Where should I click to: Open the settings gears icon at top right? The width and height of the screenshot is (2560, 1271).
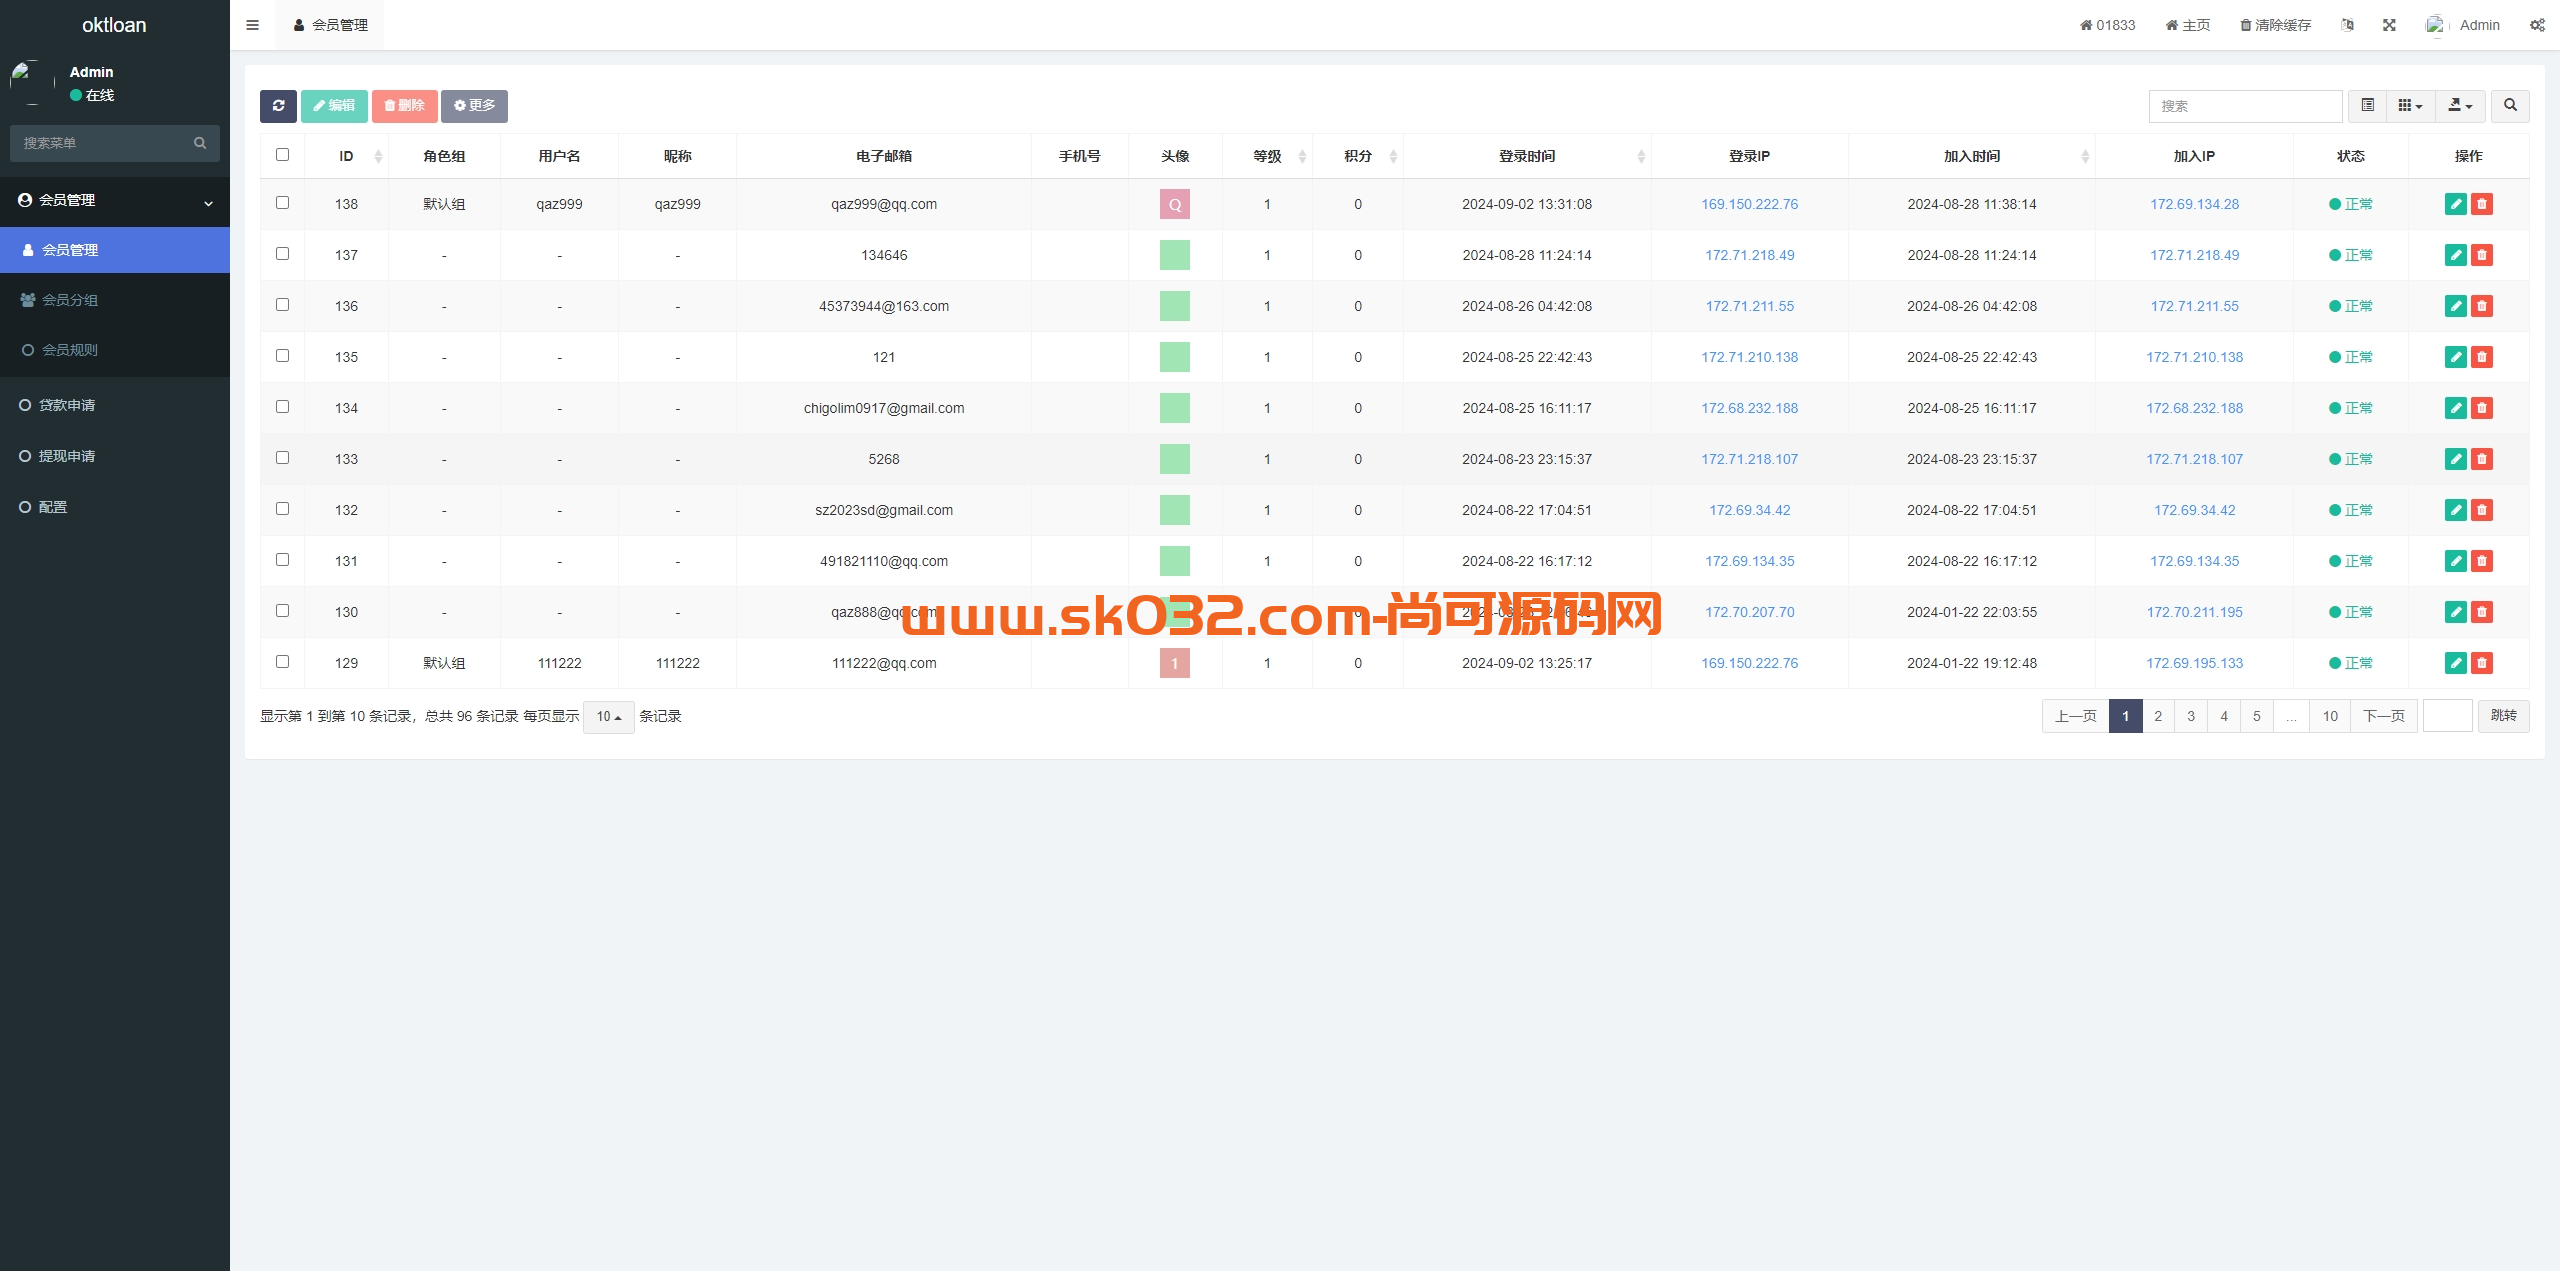click(2537, 25)
